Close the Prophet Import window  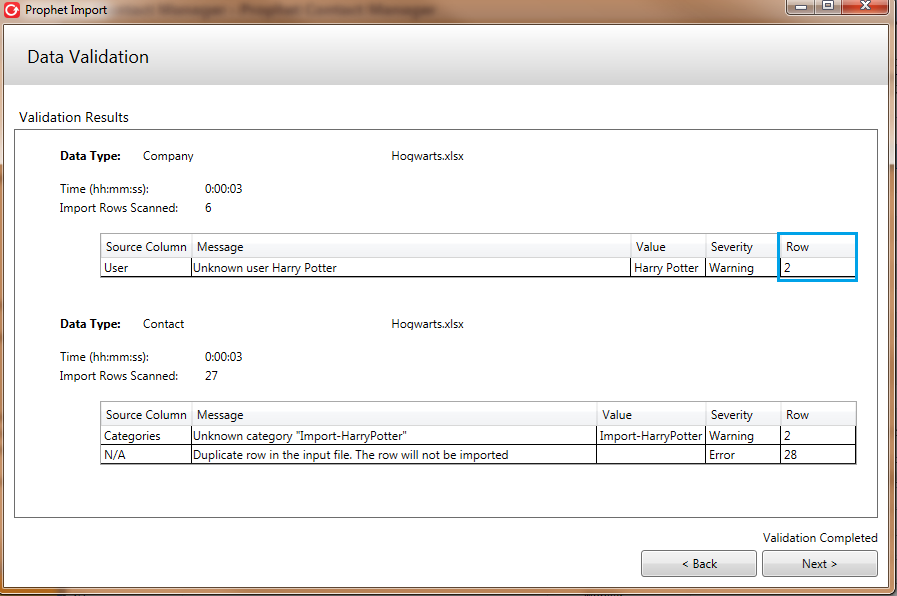(x=865, y=6)
